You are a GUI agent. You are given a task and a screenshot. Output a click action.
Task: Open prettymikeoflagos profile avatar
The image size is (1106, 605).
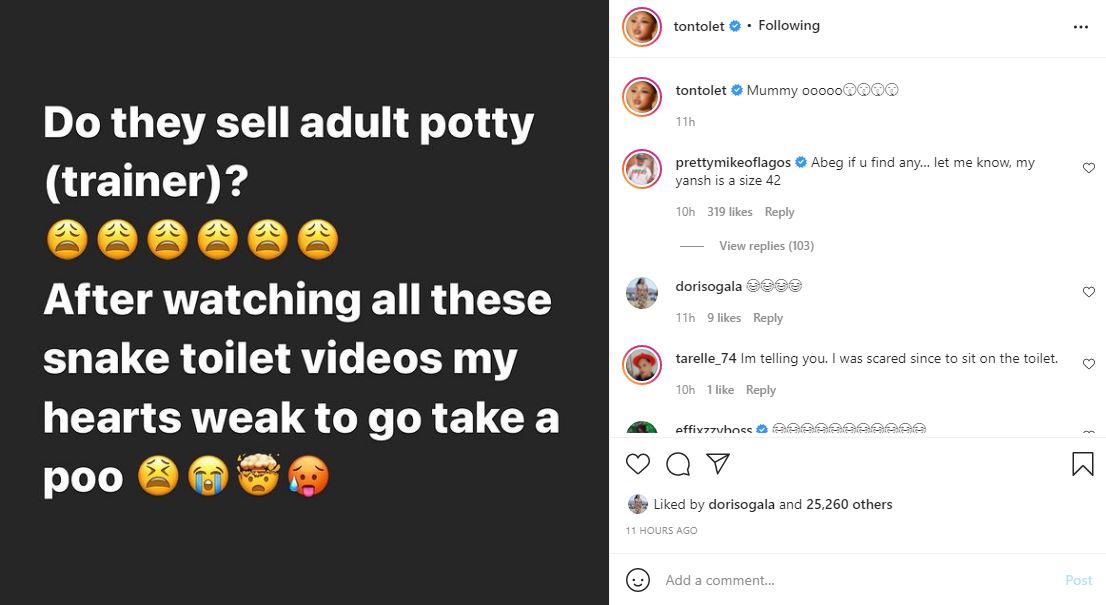click(641, 169)
